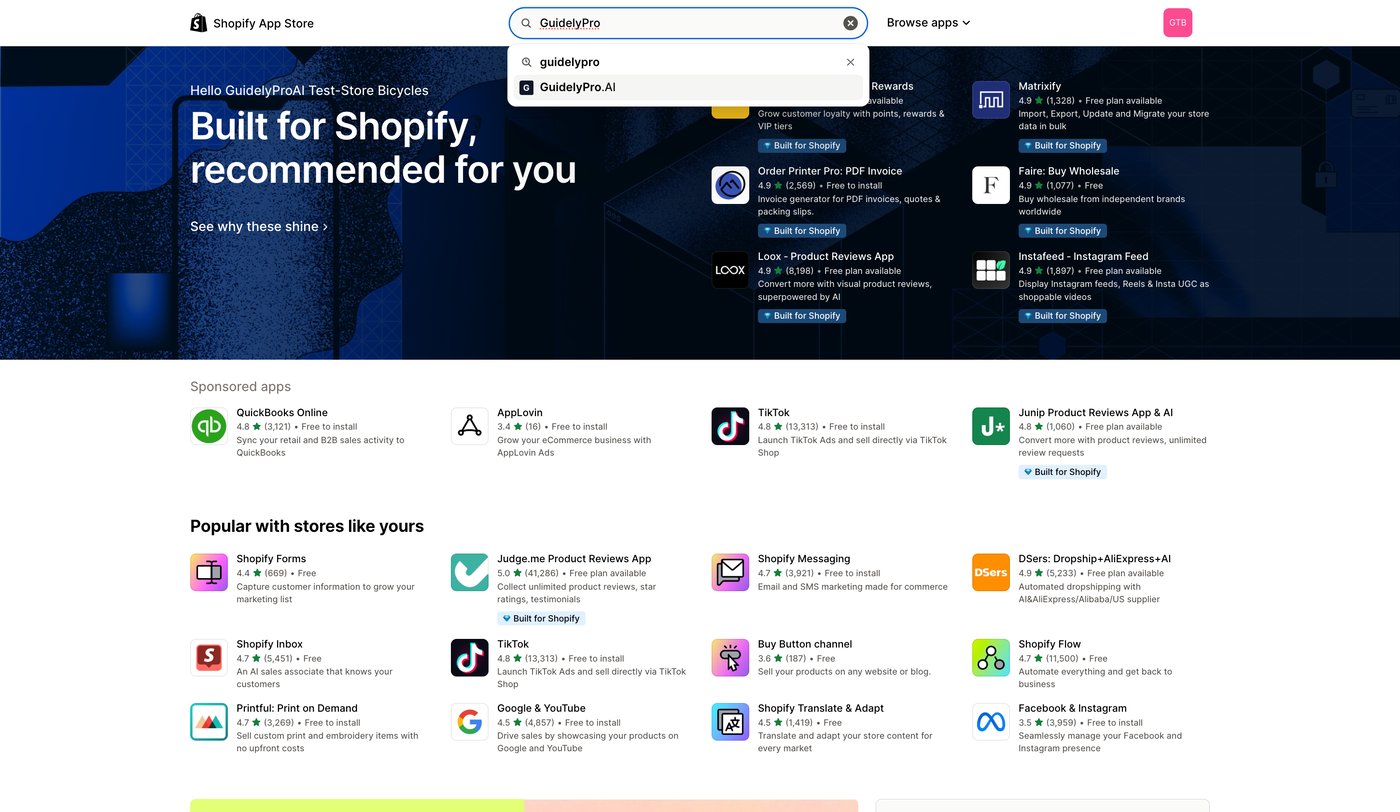Viewport: 1400px width, 812px height.
Task: Open the Judge.me app icon
Action: point(470,572)
